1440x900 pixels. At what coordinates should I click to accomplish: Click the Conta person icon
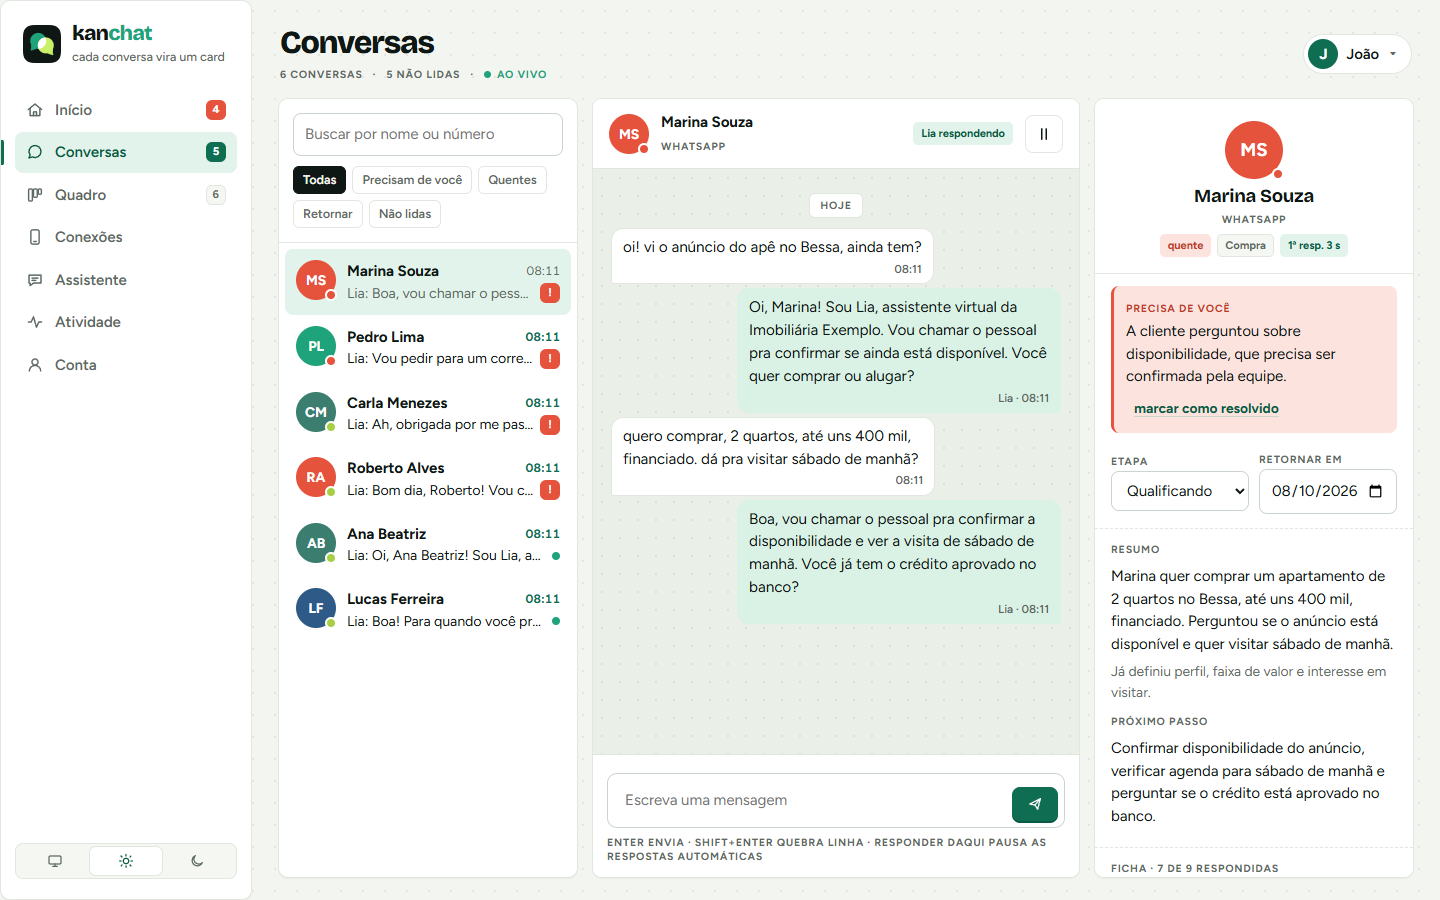tap(35, 365)
